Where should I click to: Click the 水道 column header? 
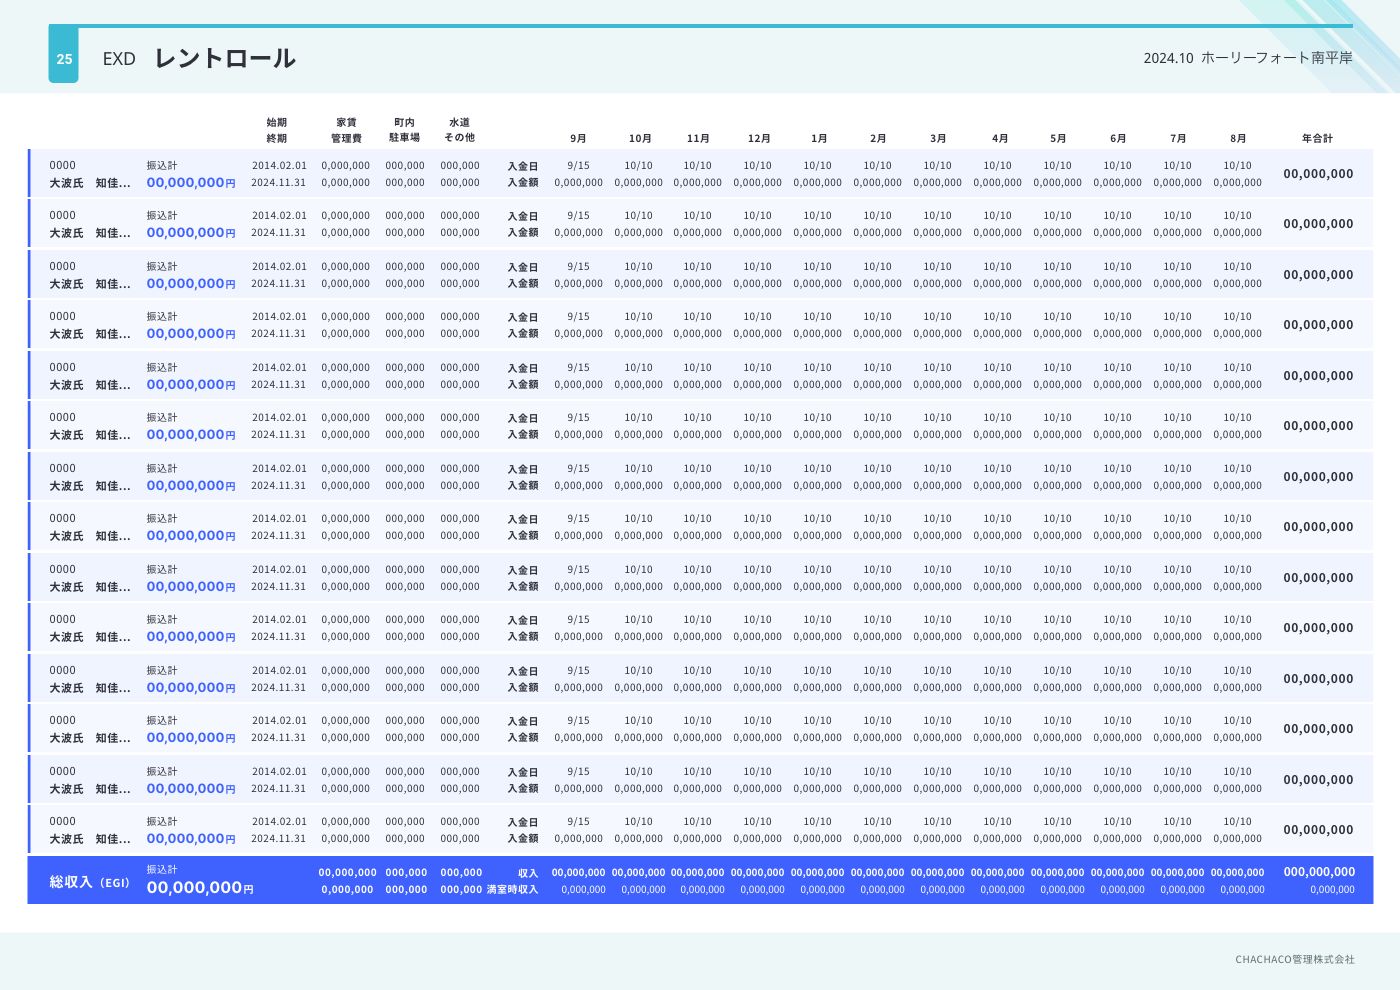pyautogui.click(x=459, y=122)
